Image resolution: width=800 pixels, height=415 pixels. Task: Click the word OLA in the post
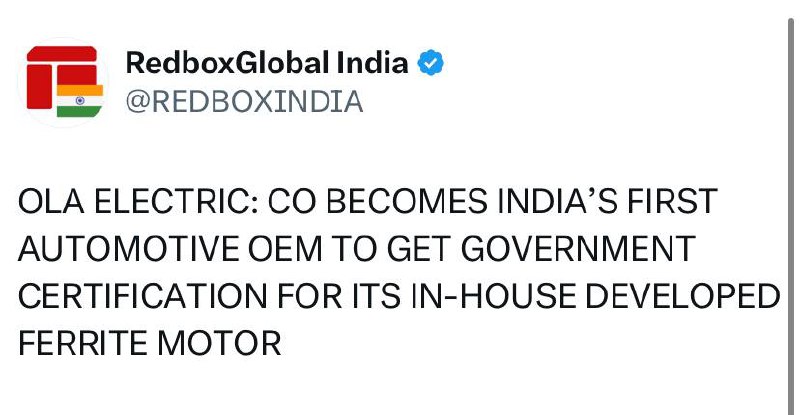(51, 201)
